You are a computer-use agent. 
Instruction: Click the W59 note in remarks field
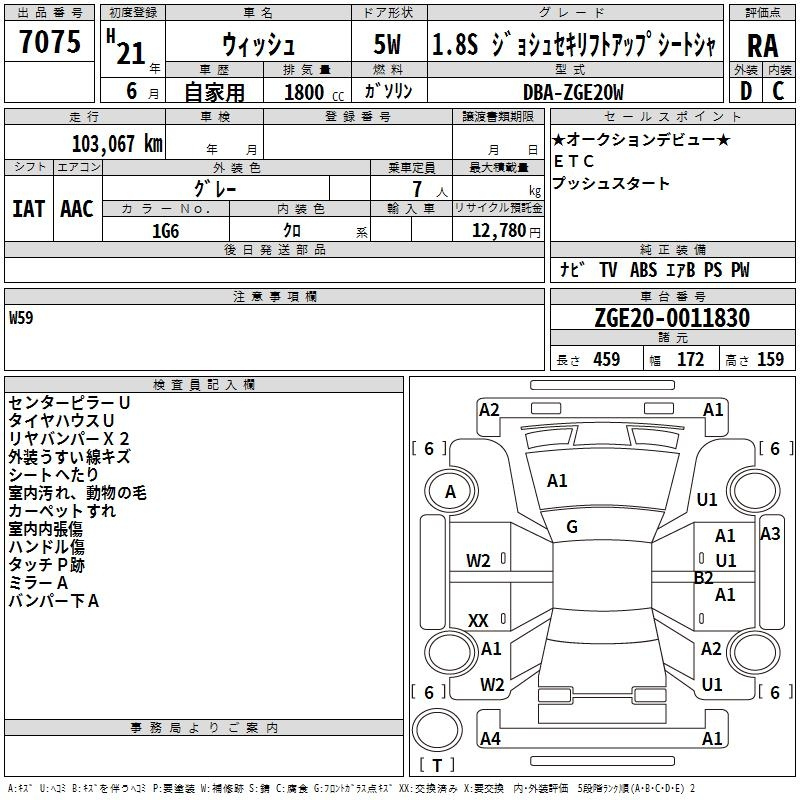coord(21,320)
